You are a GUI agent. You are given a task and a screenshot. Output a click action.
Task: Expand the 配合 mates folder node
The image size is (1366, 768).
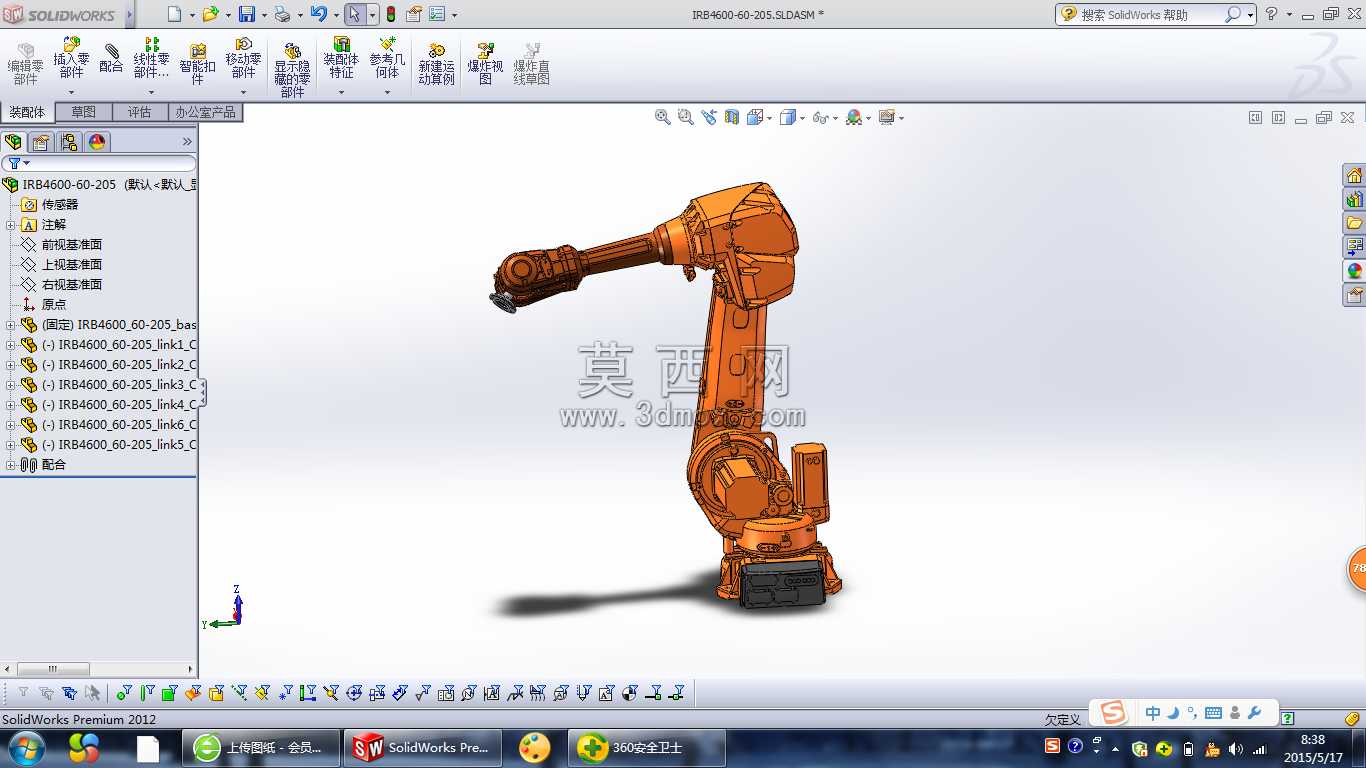[11, 465]
